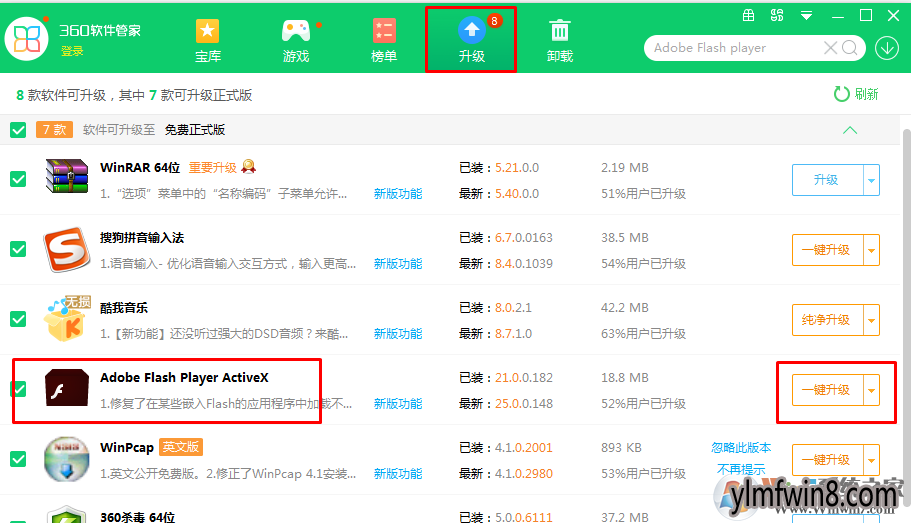Open dropdown arrow beside WinRAR 升级 button
This screenshot has height=523, width=911.
(871, 180)
